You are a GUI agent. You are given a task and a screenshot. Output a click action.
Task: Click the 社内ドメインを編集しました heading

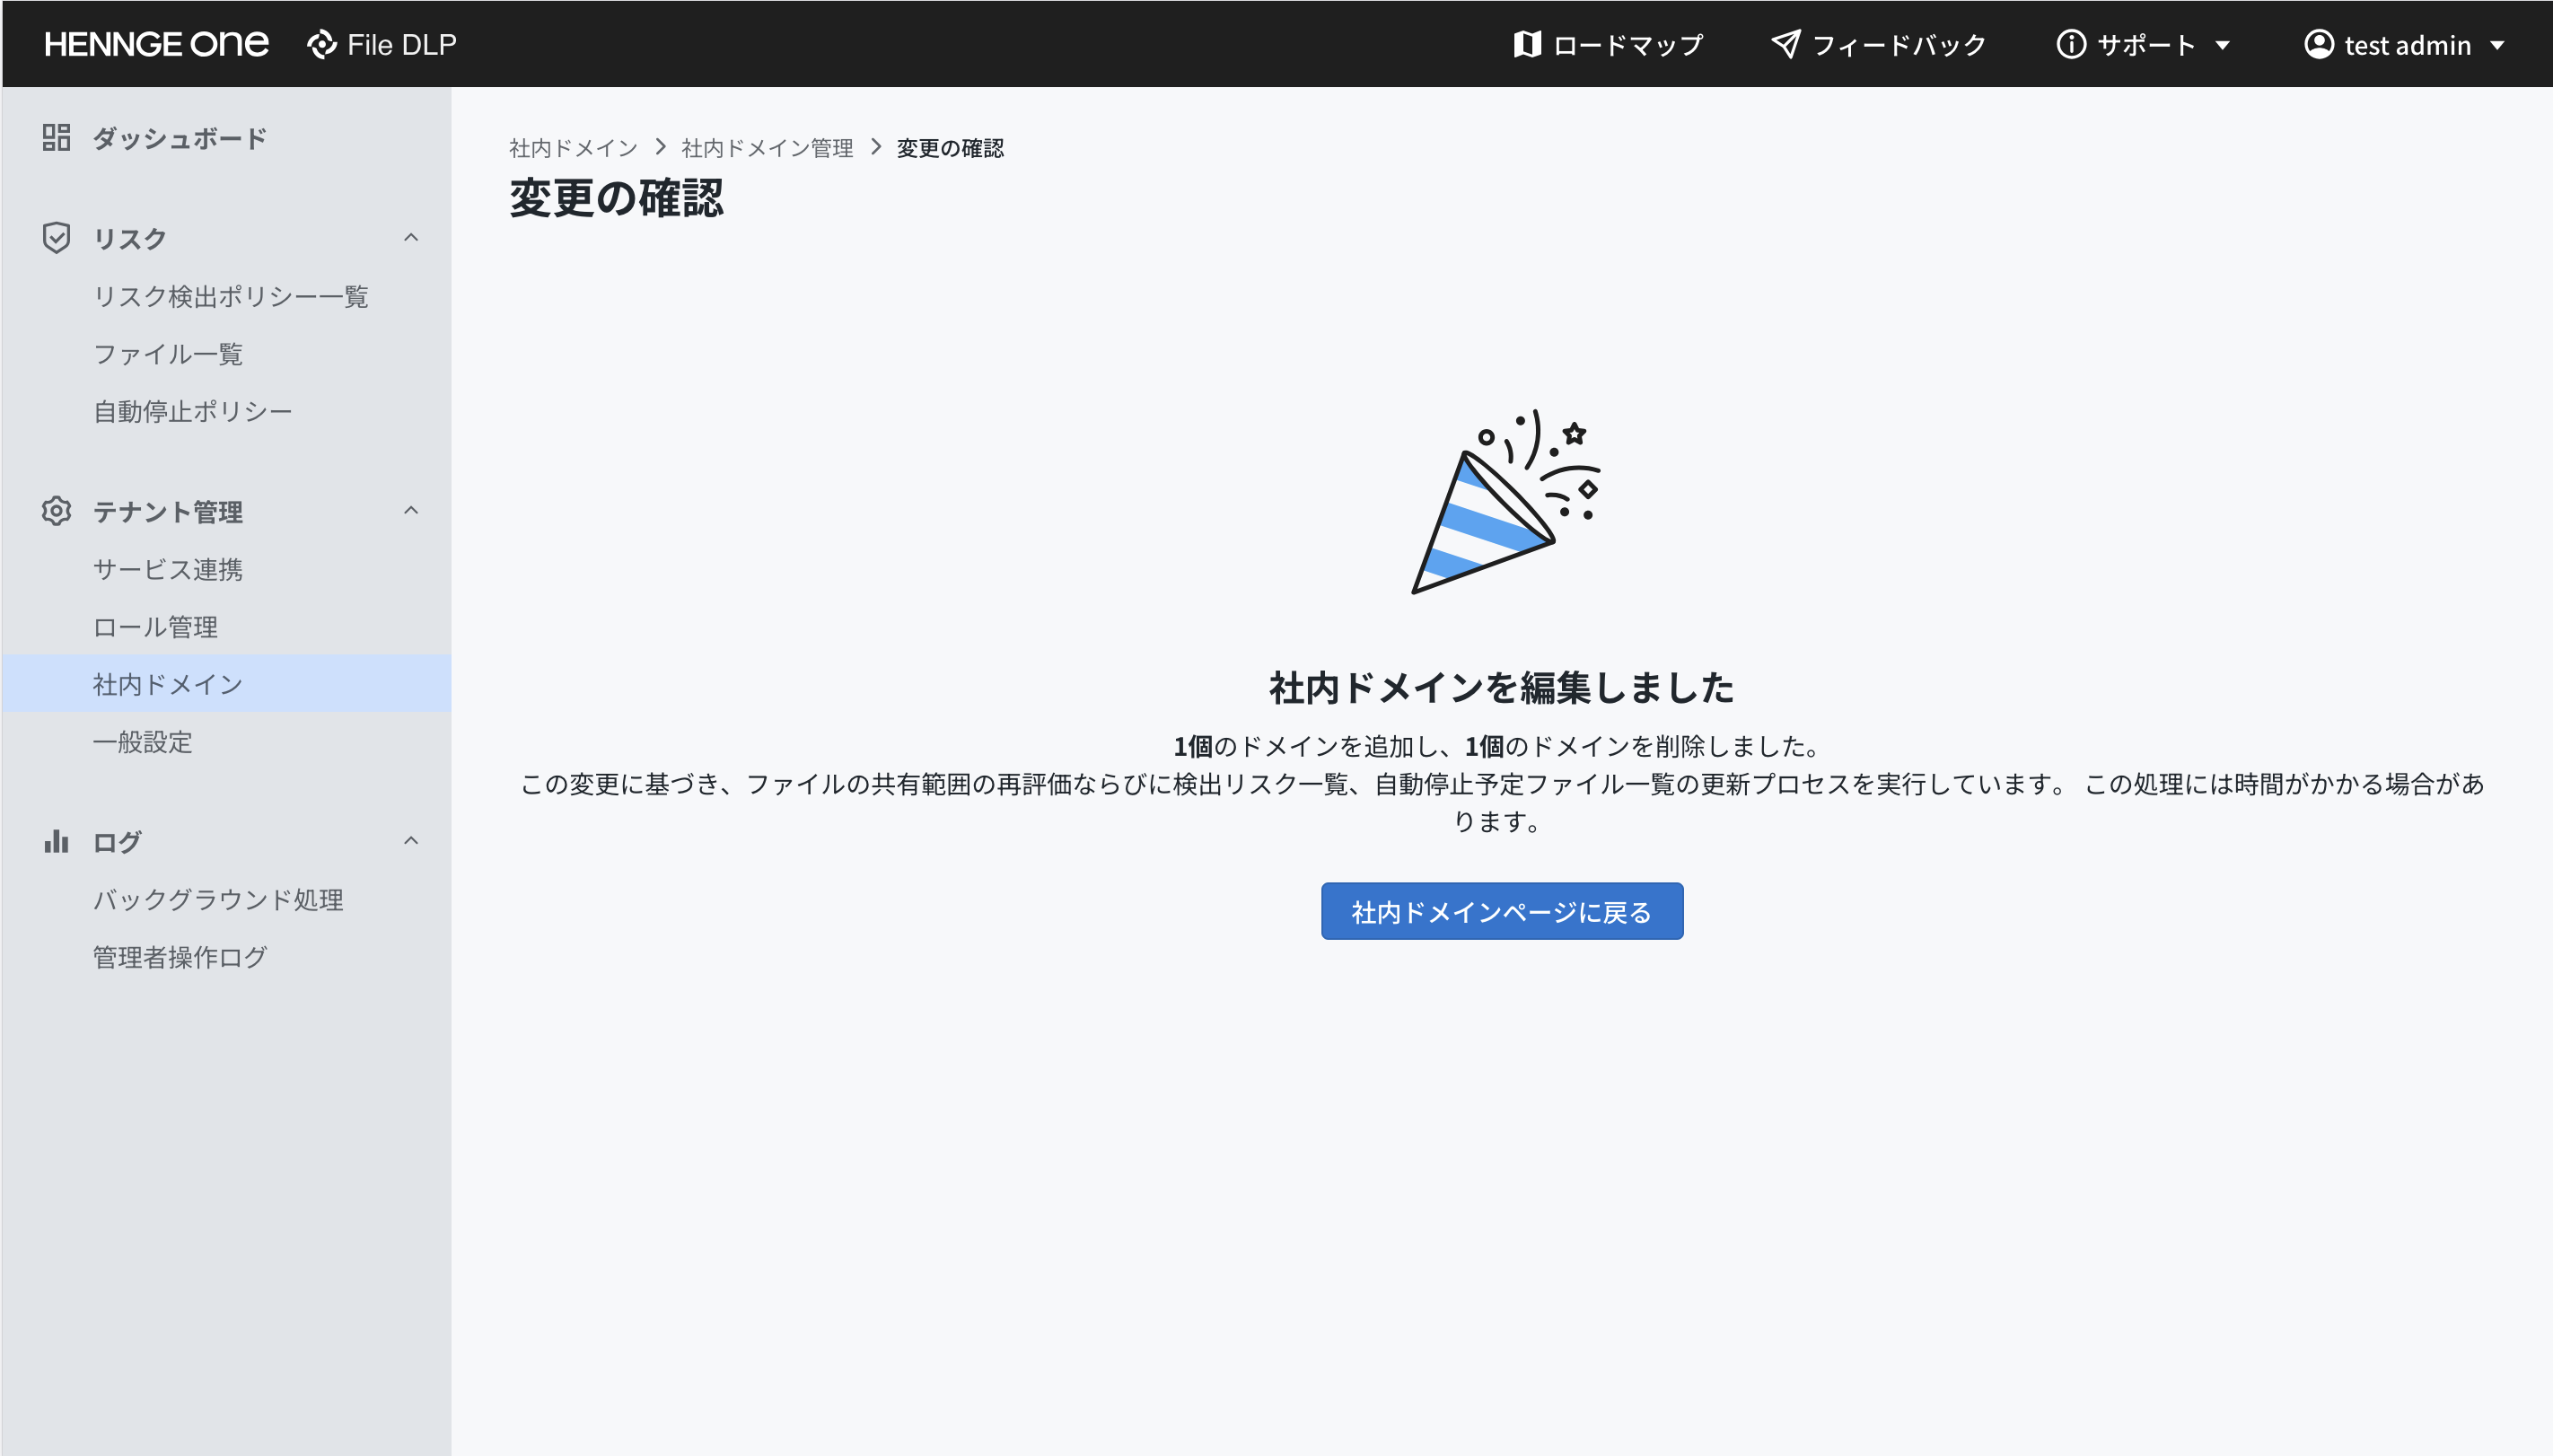click(1501, 687)
